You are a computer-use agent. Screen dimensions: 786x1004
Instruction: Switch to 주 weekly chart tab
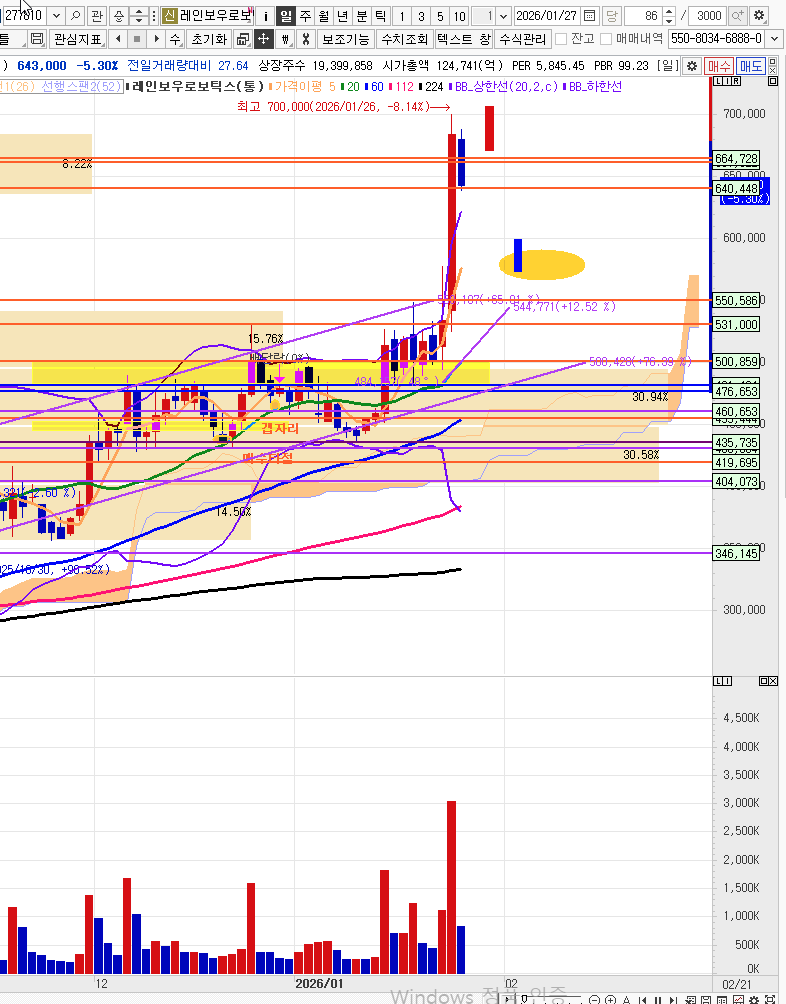(x=304, y=16)
